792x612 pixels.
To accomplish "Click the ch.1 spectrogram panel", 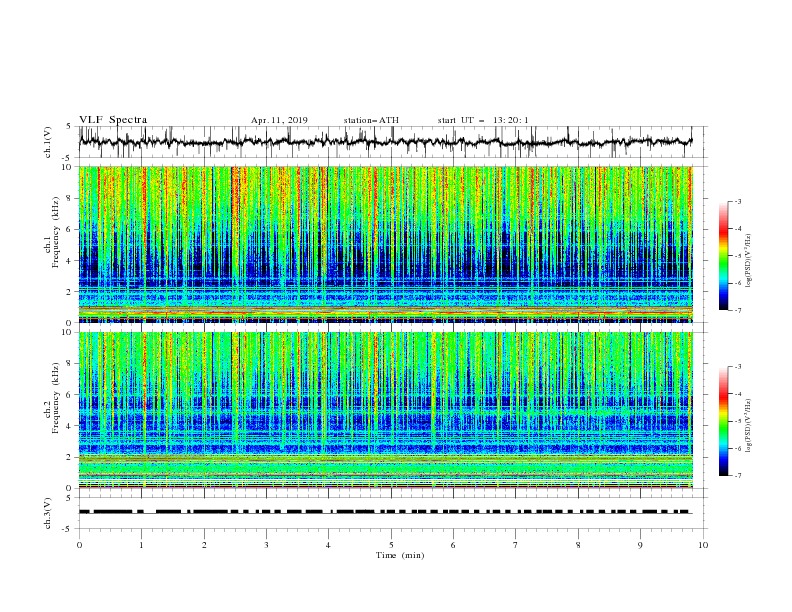I will [x=385, y=244].
